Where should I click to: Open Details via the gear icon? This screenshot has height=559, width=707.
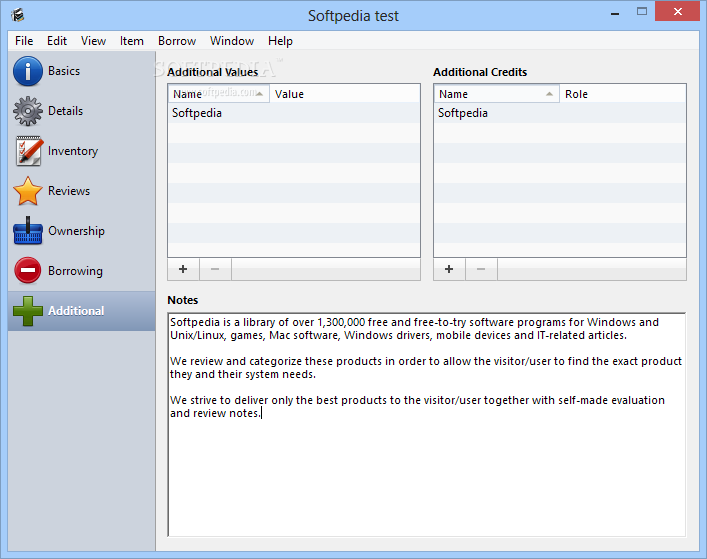click(x=28, y=111)
